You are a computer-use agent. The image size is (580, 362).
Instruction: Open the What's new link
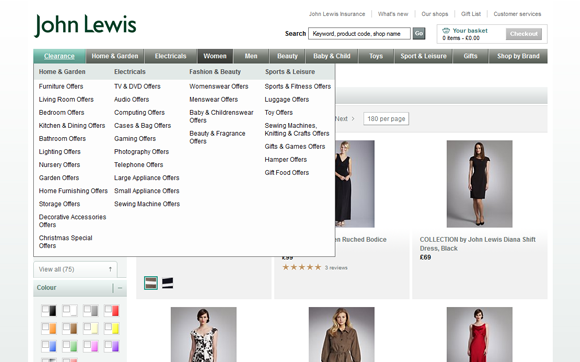393,14
